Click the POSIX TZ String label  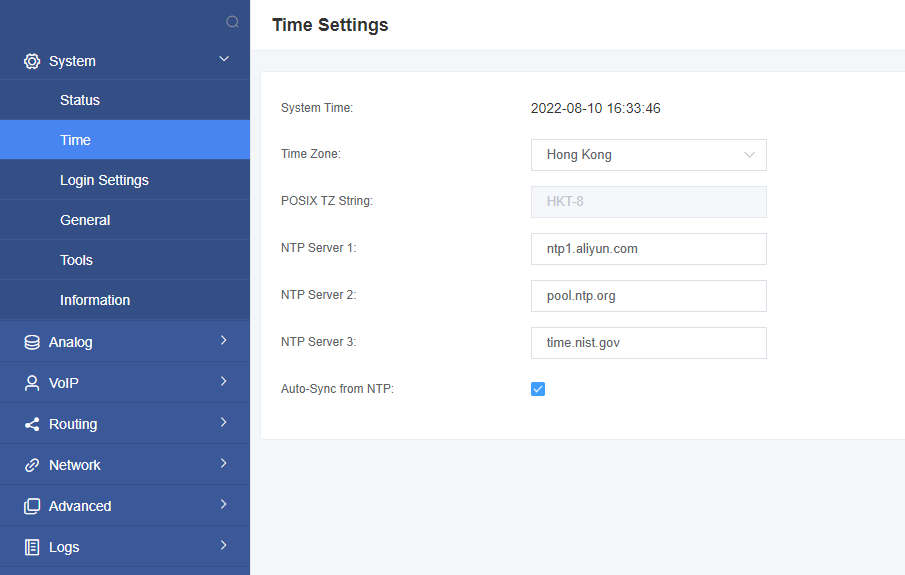pos(327,201)
